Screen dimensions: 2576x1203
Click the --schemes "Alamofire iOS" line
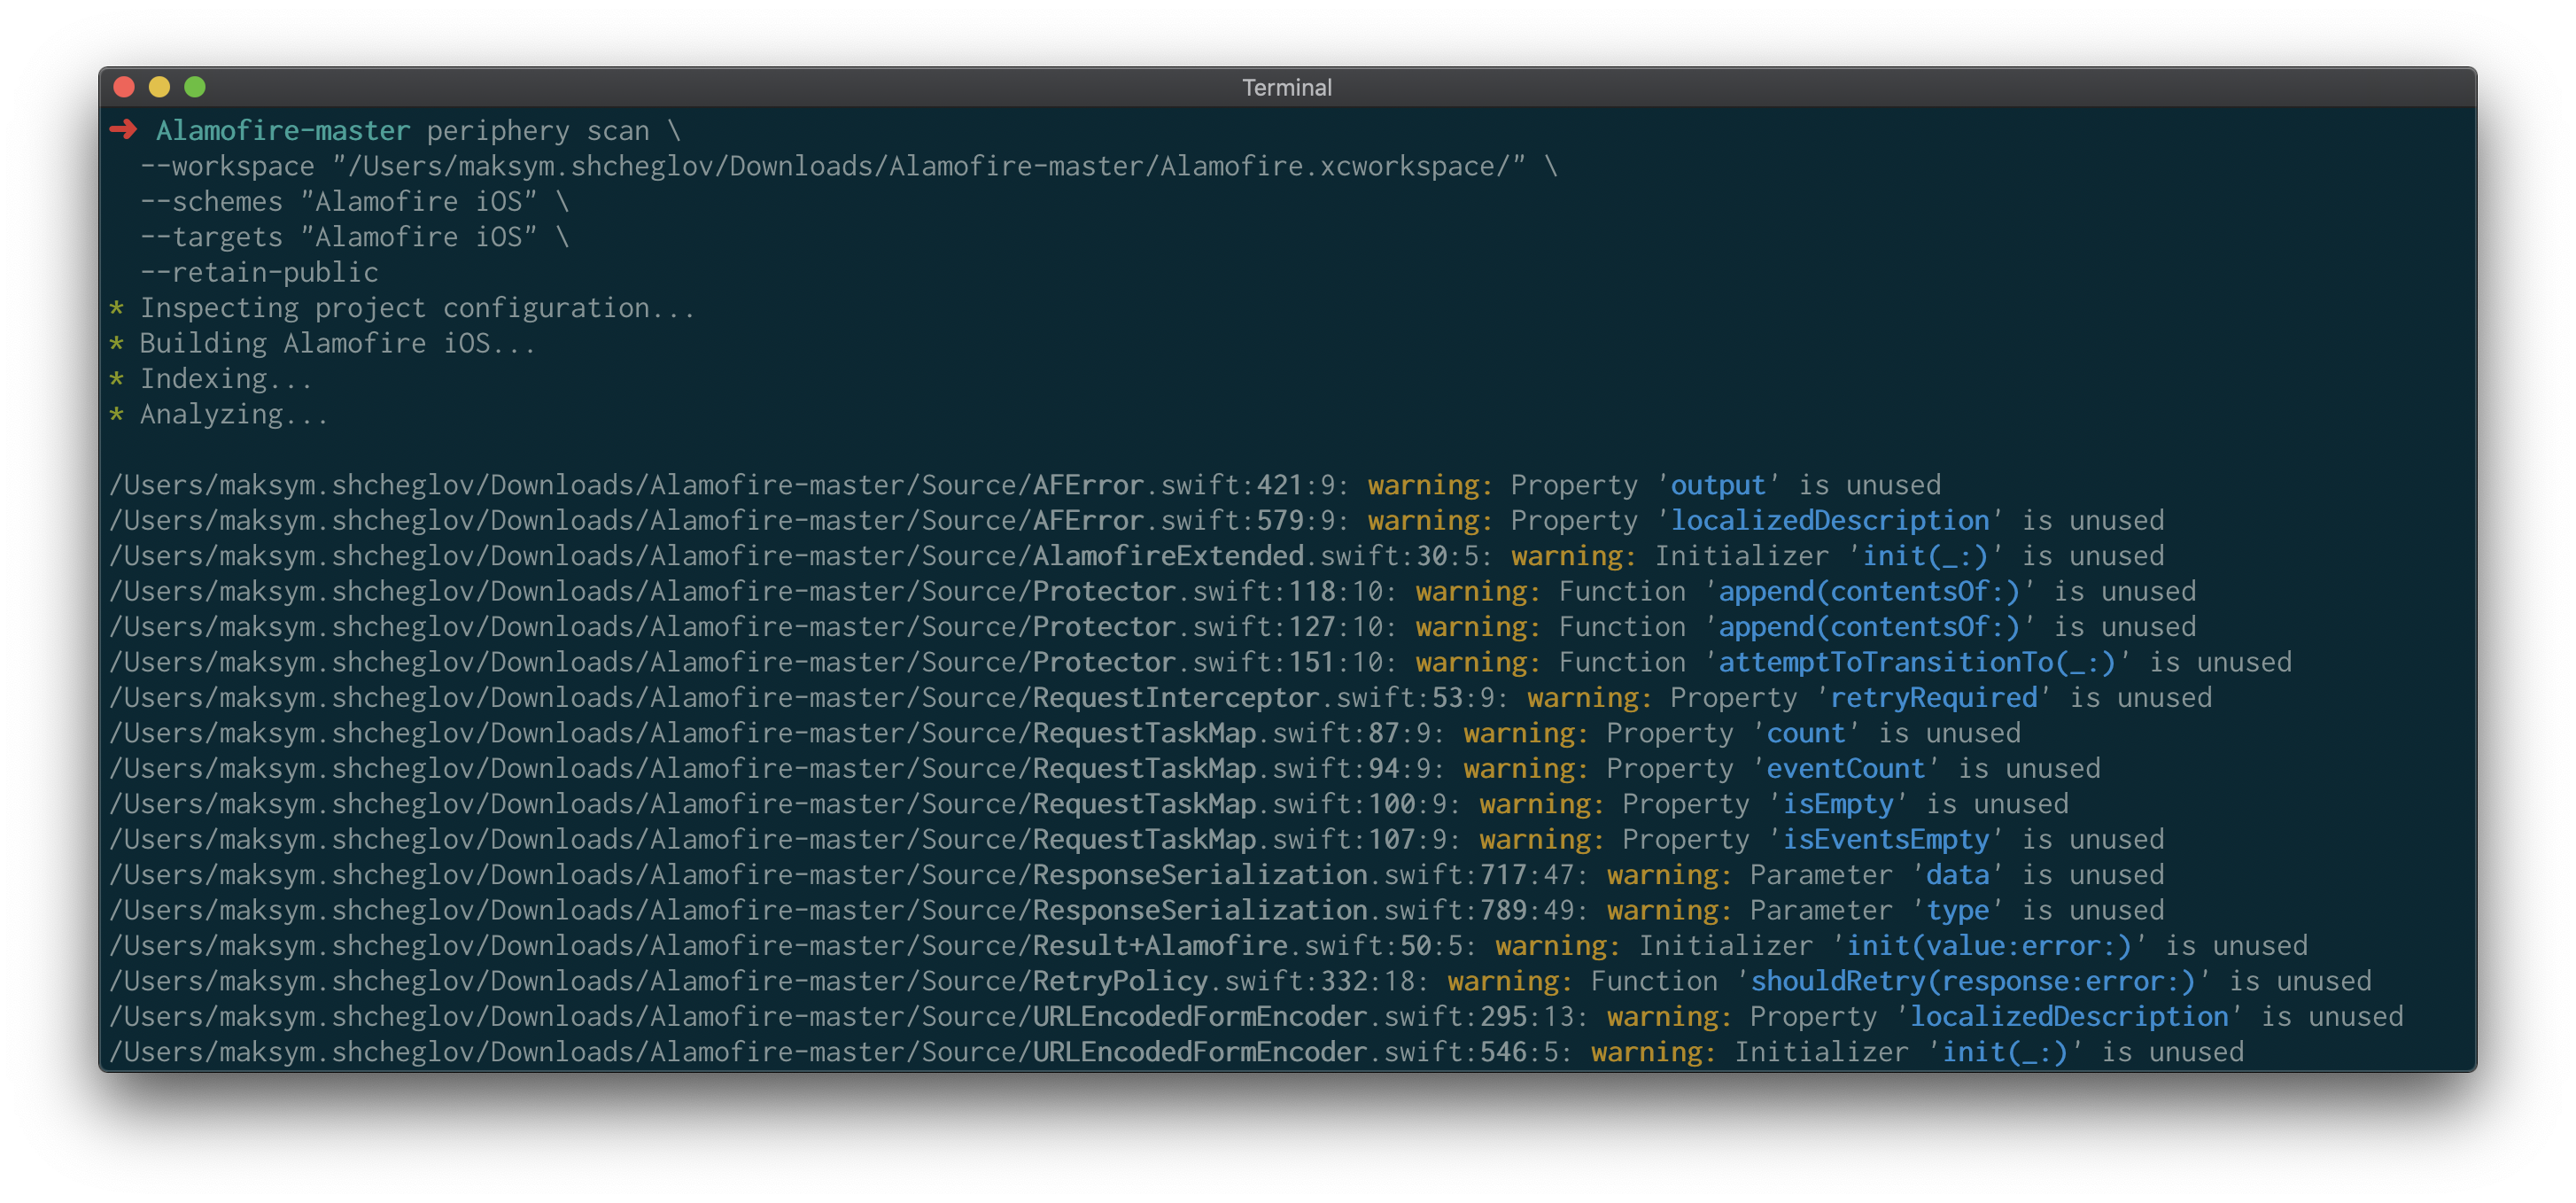point(354,202)
